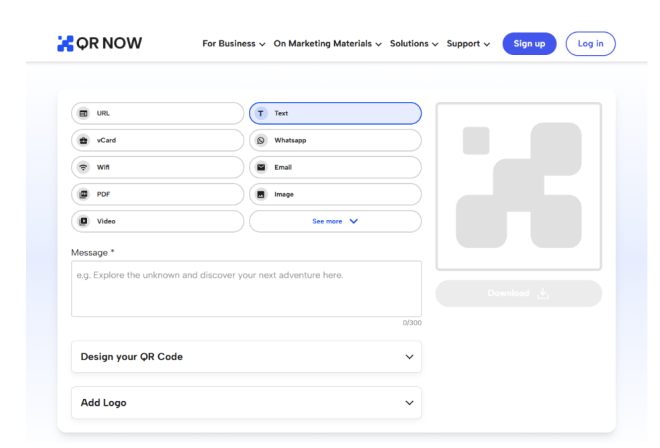Click the Download label text

(508, 293)
